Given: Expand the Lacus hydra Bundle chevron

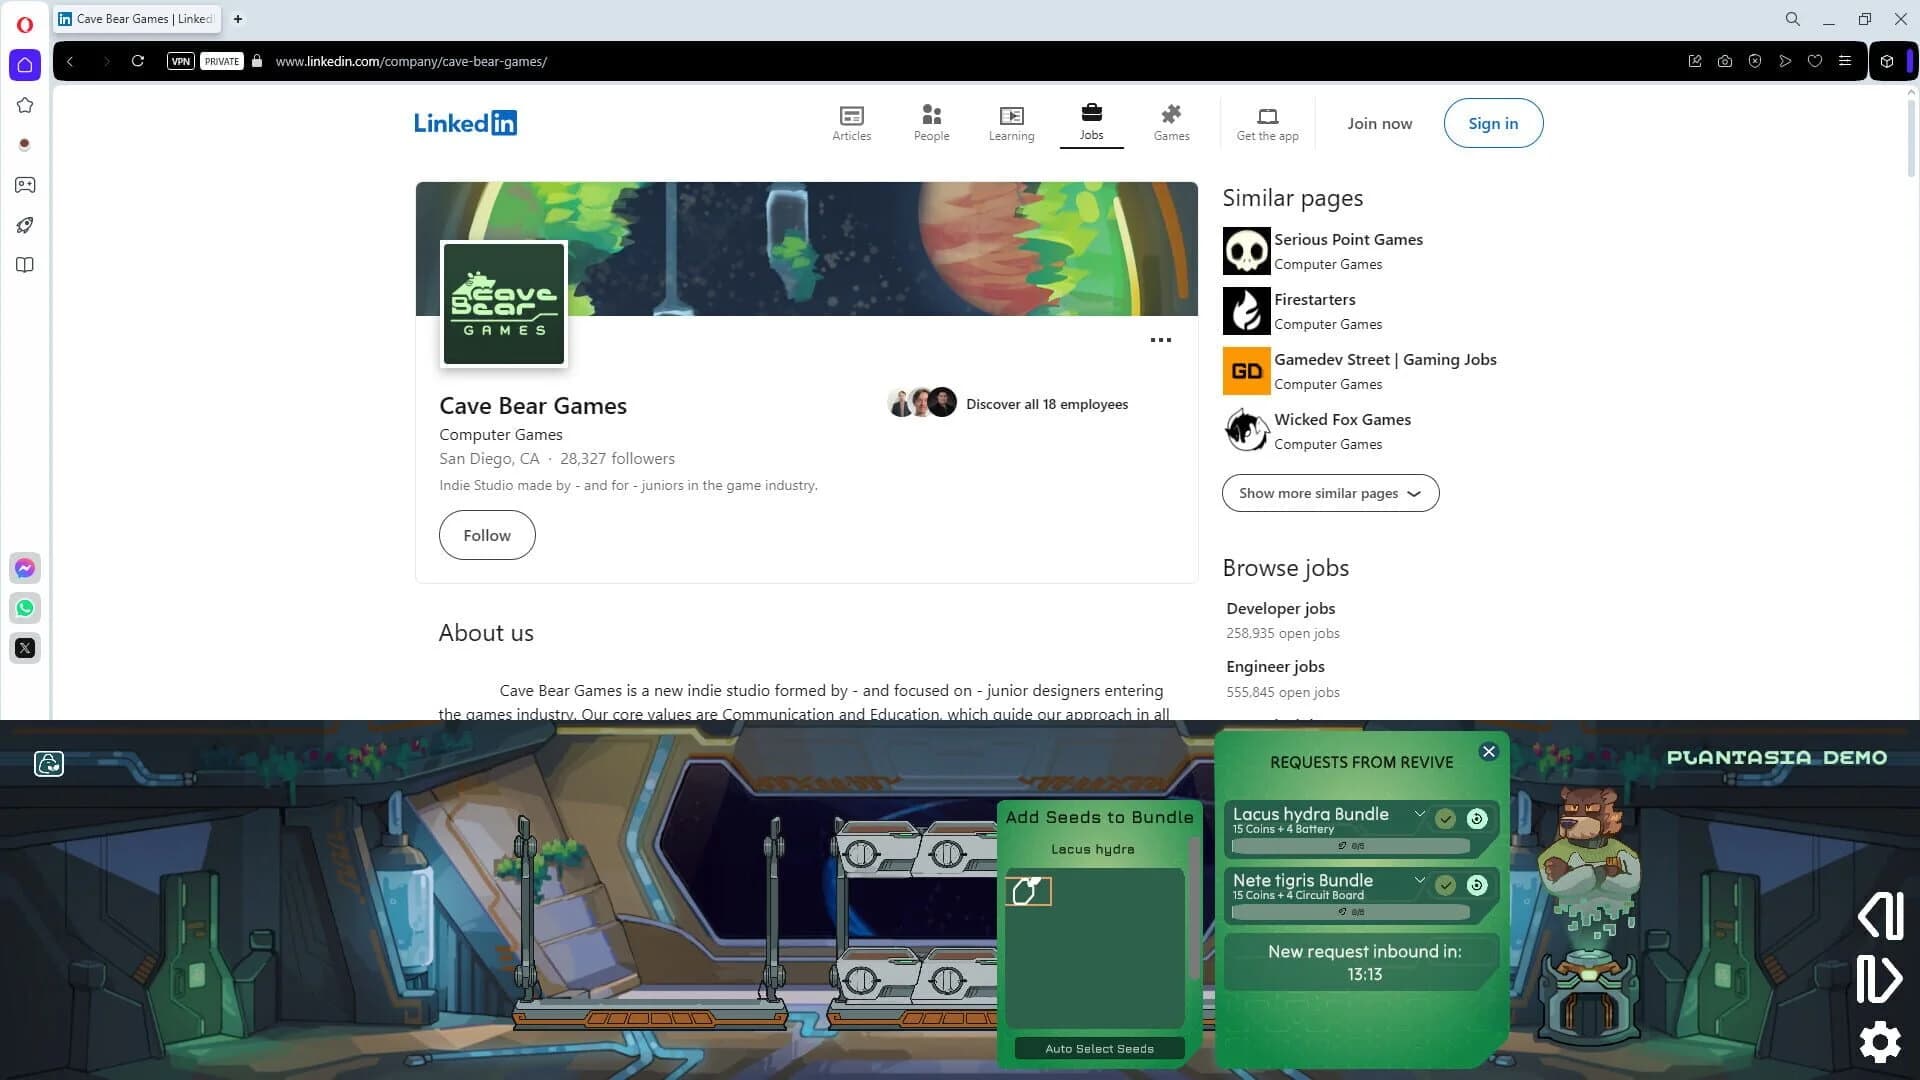Looking at the screenshot, I should click(1419, 814).
